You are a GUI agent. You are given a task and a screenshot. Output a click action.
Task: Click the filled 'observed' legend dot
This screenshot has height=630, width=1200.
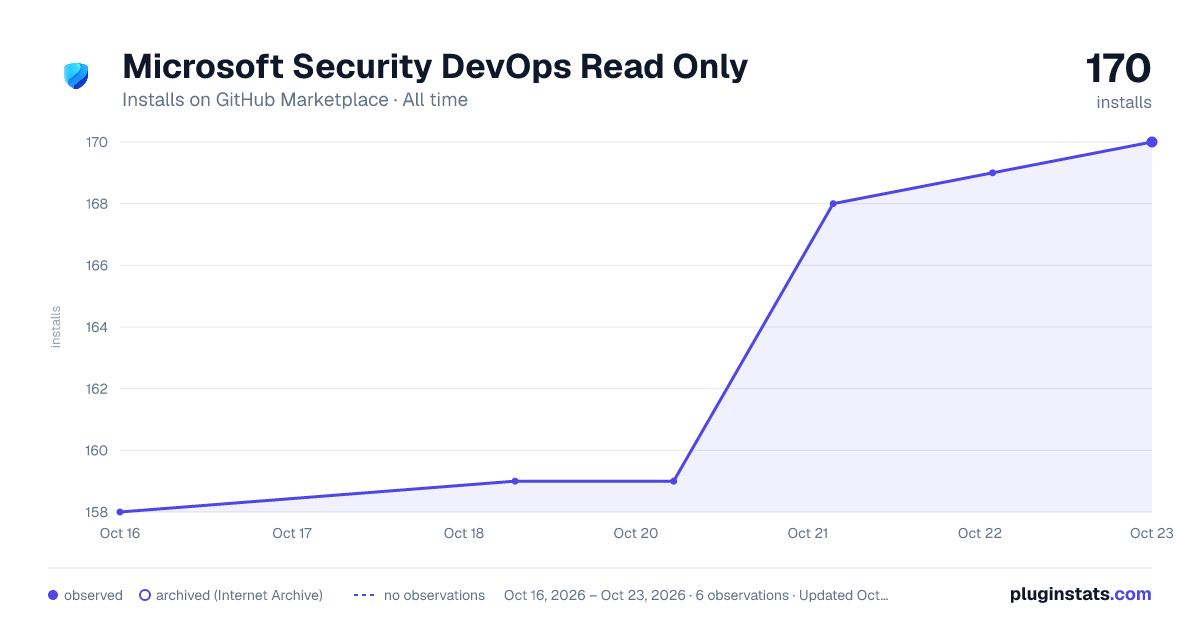53,595
